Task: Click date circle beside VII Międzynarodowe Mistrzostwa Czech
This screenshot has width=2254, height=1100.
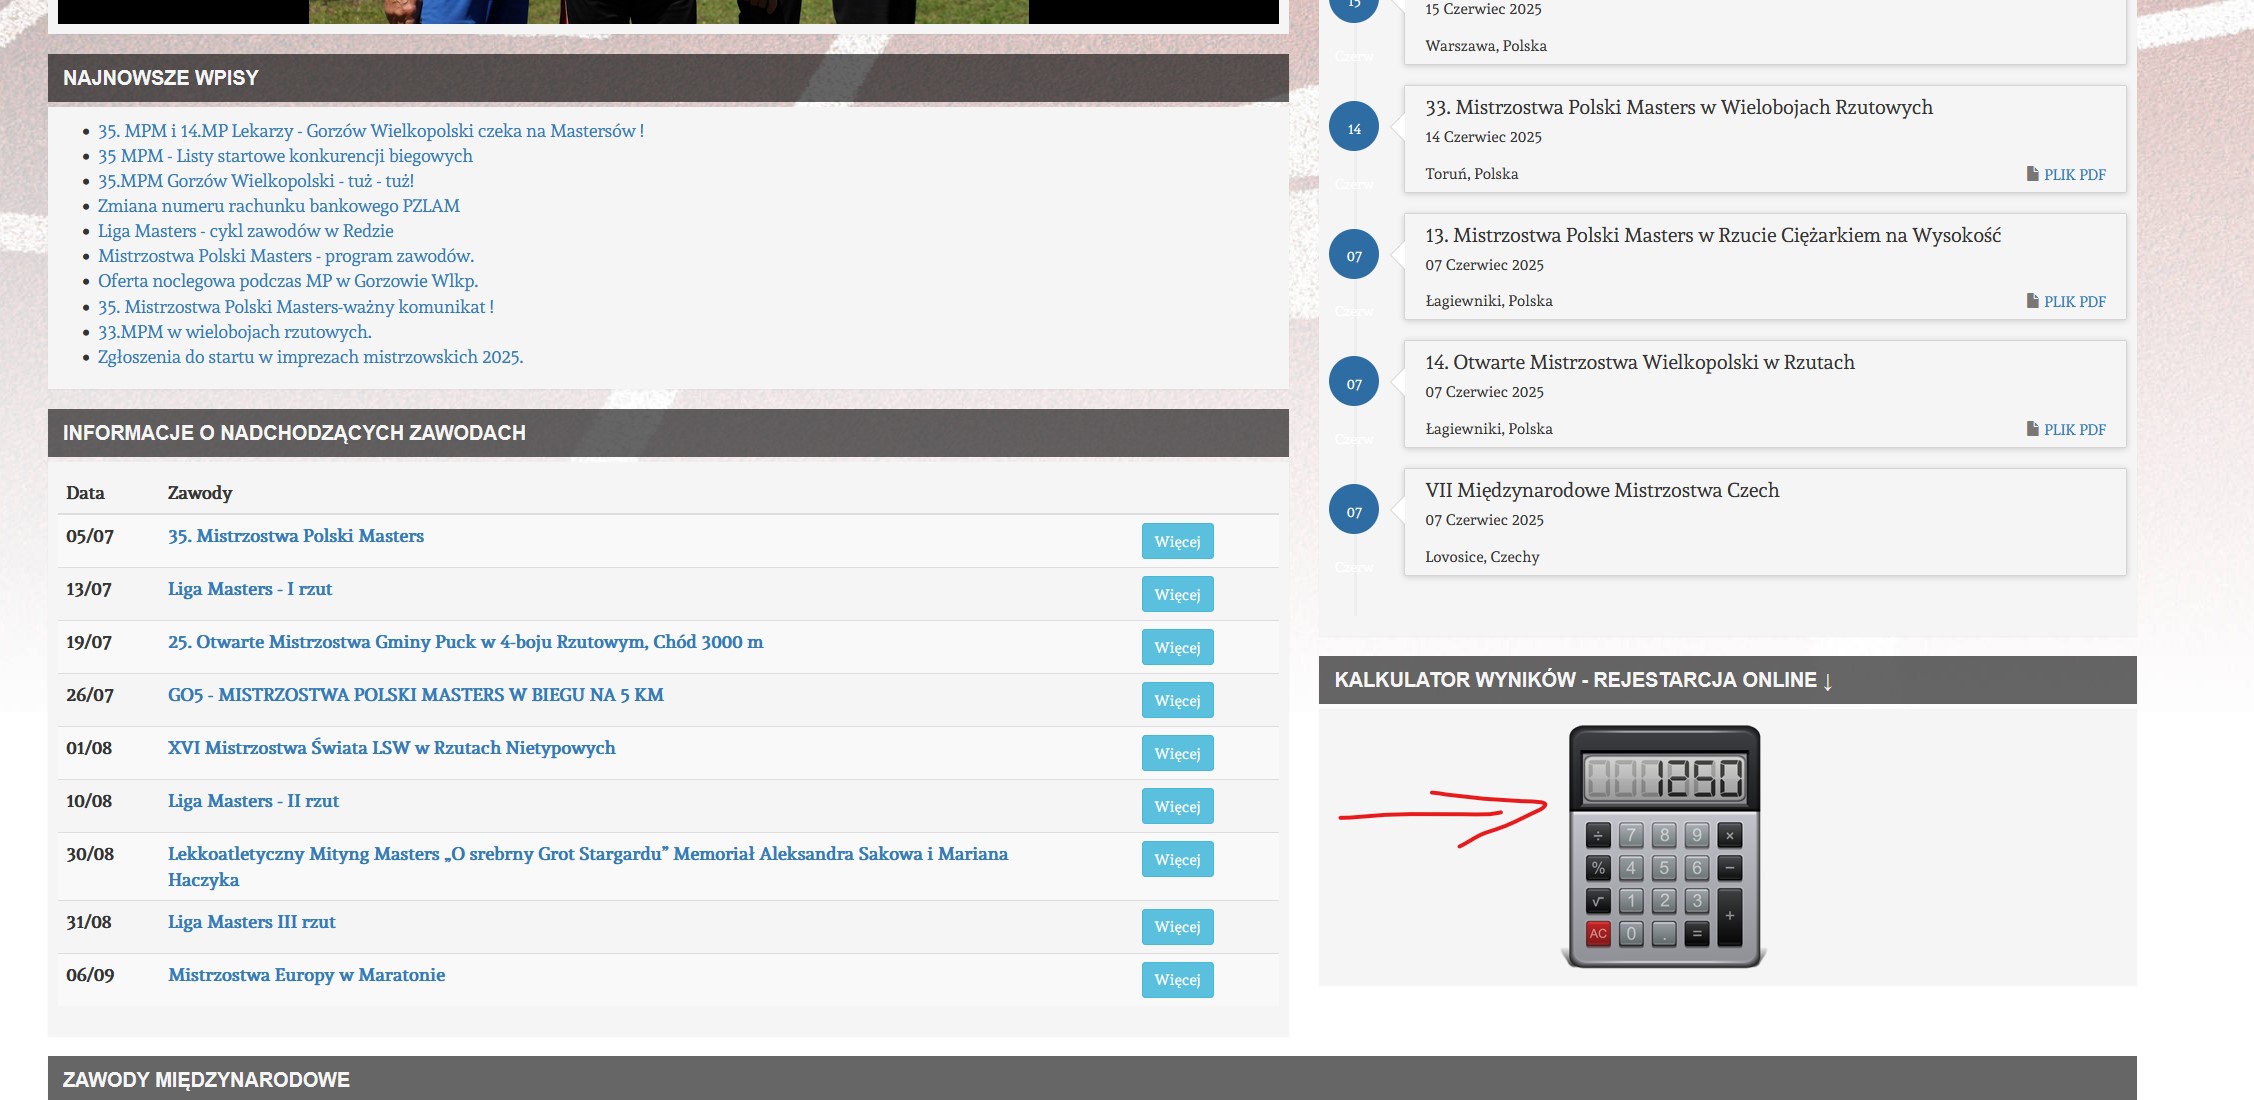Action: pyautogui.click(x=1354, y=511)
